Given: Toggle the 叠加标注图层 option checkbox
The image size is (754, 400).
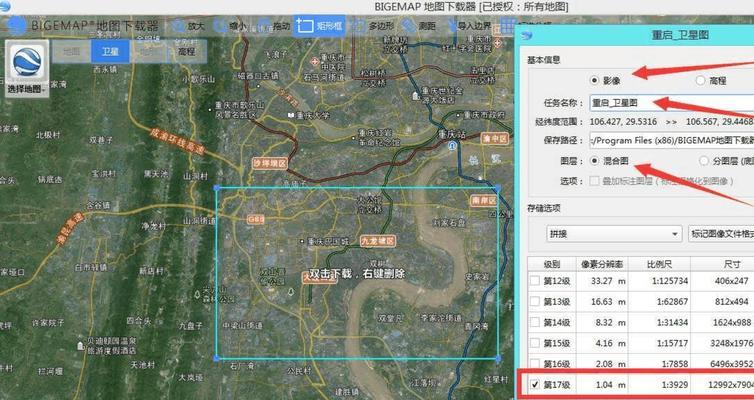Looking at the screenshot, I should point(595,181).
